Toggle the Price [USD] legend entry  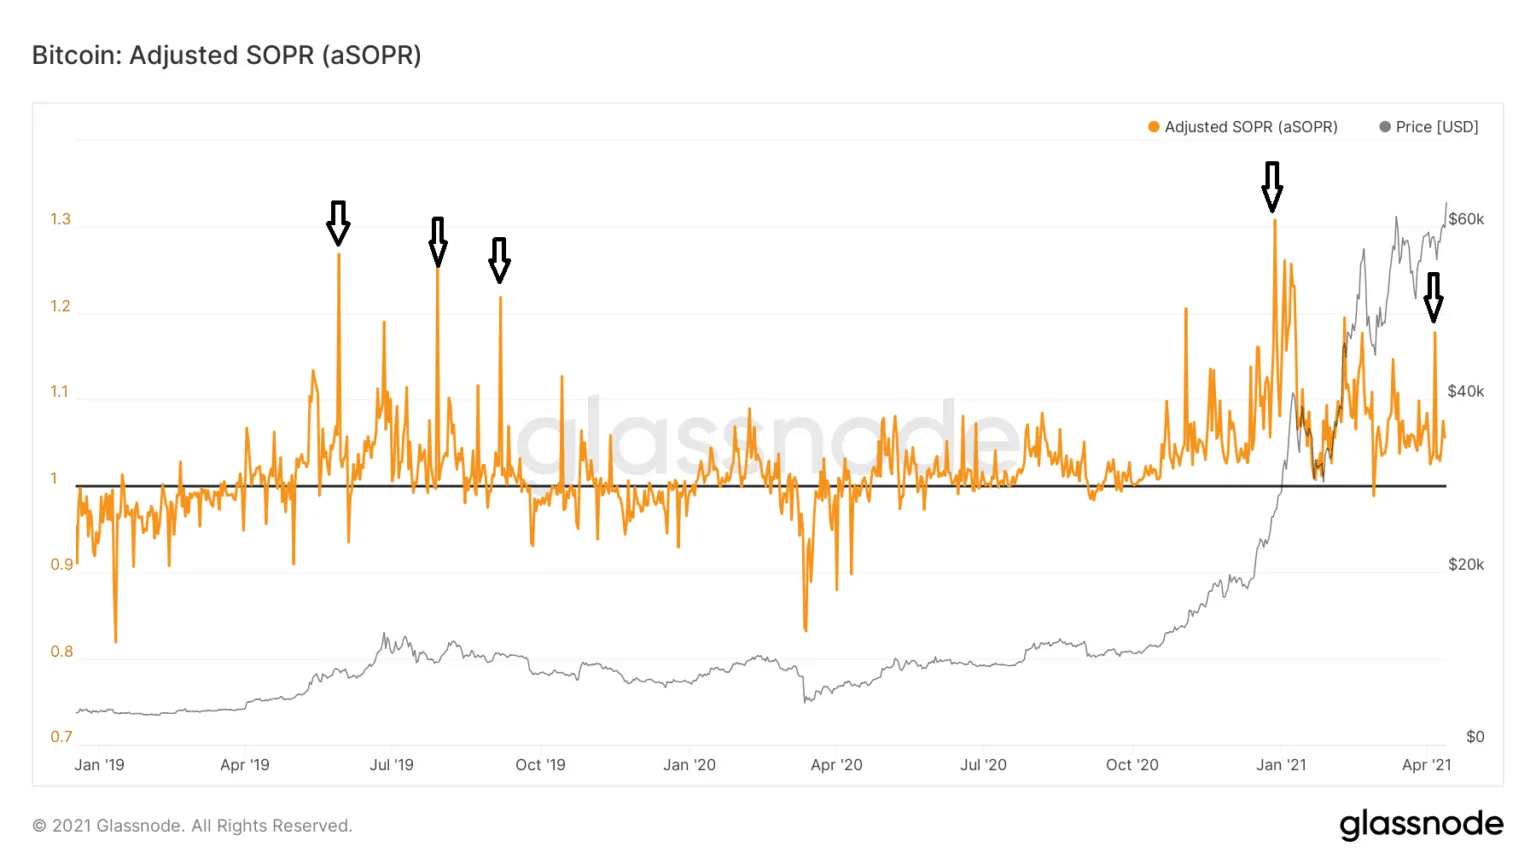[x=1429, y=127]
